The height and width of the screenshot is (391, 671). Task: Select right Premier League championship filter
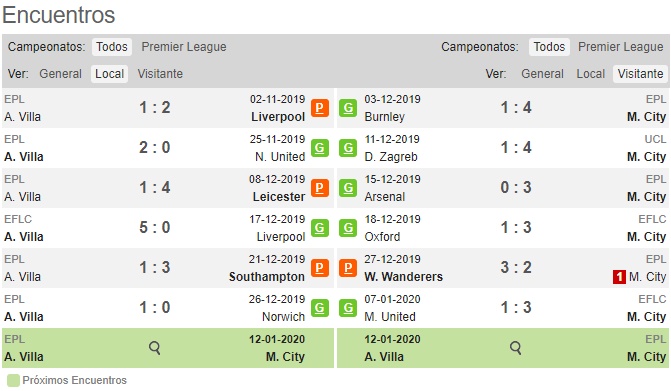click(x=621, y=47)
